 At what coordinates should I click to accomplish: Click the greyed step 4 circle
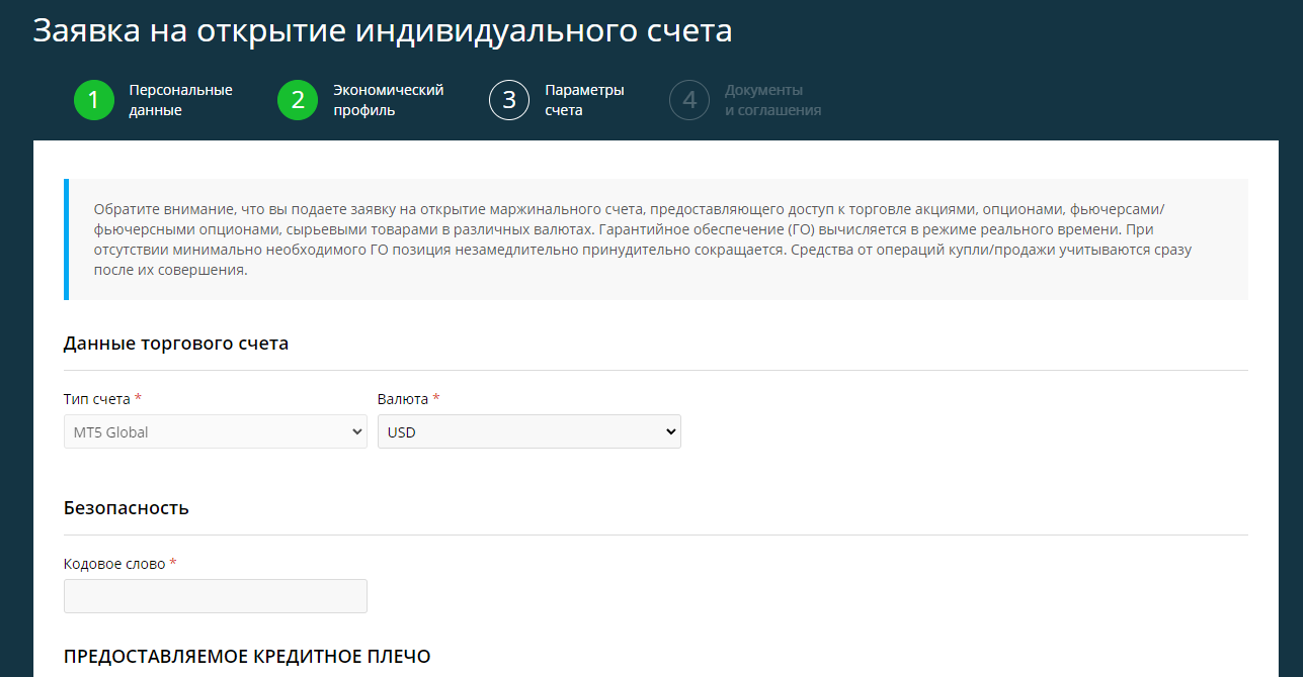pos(689,100)
